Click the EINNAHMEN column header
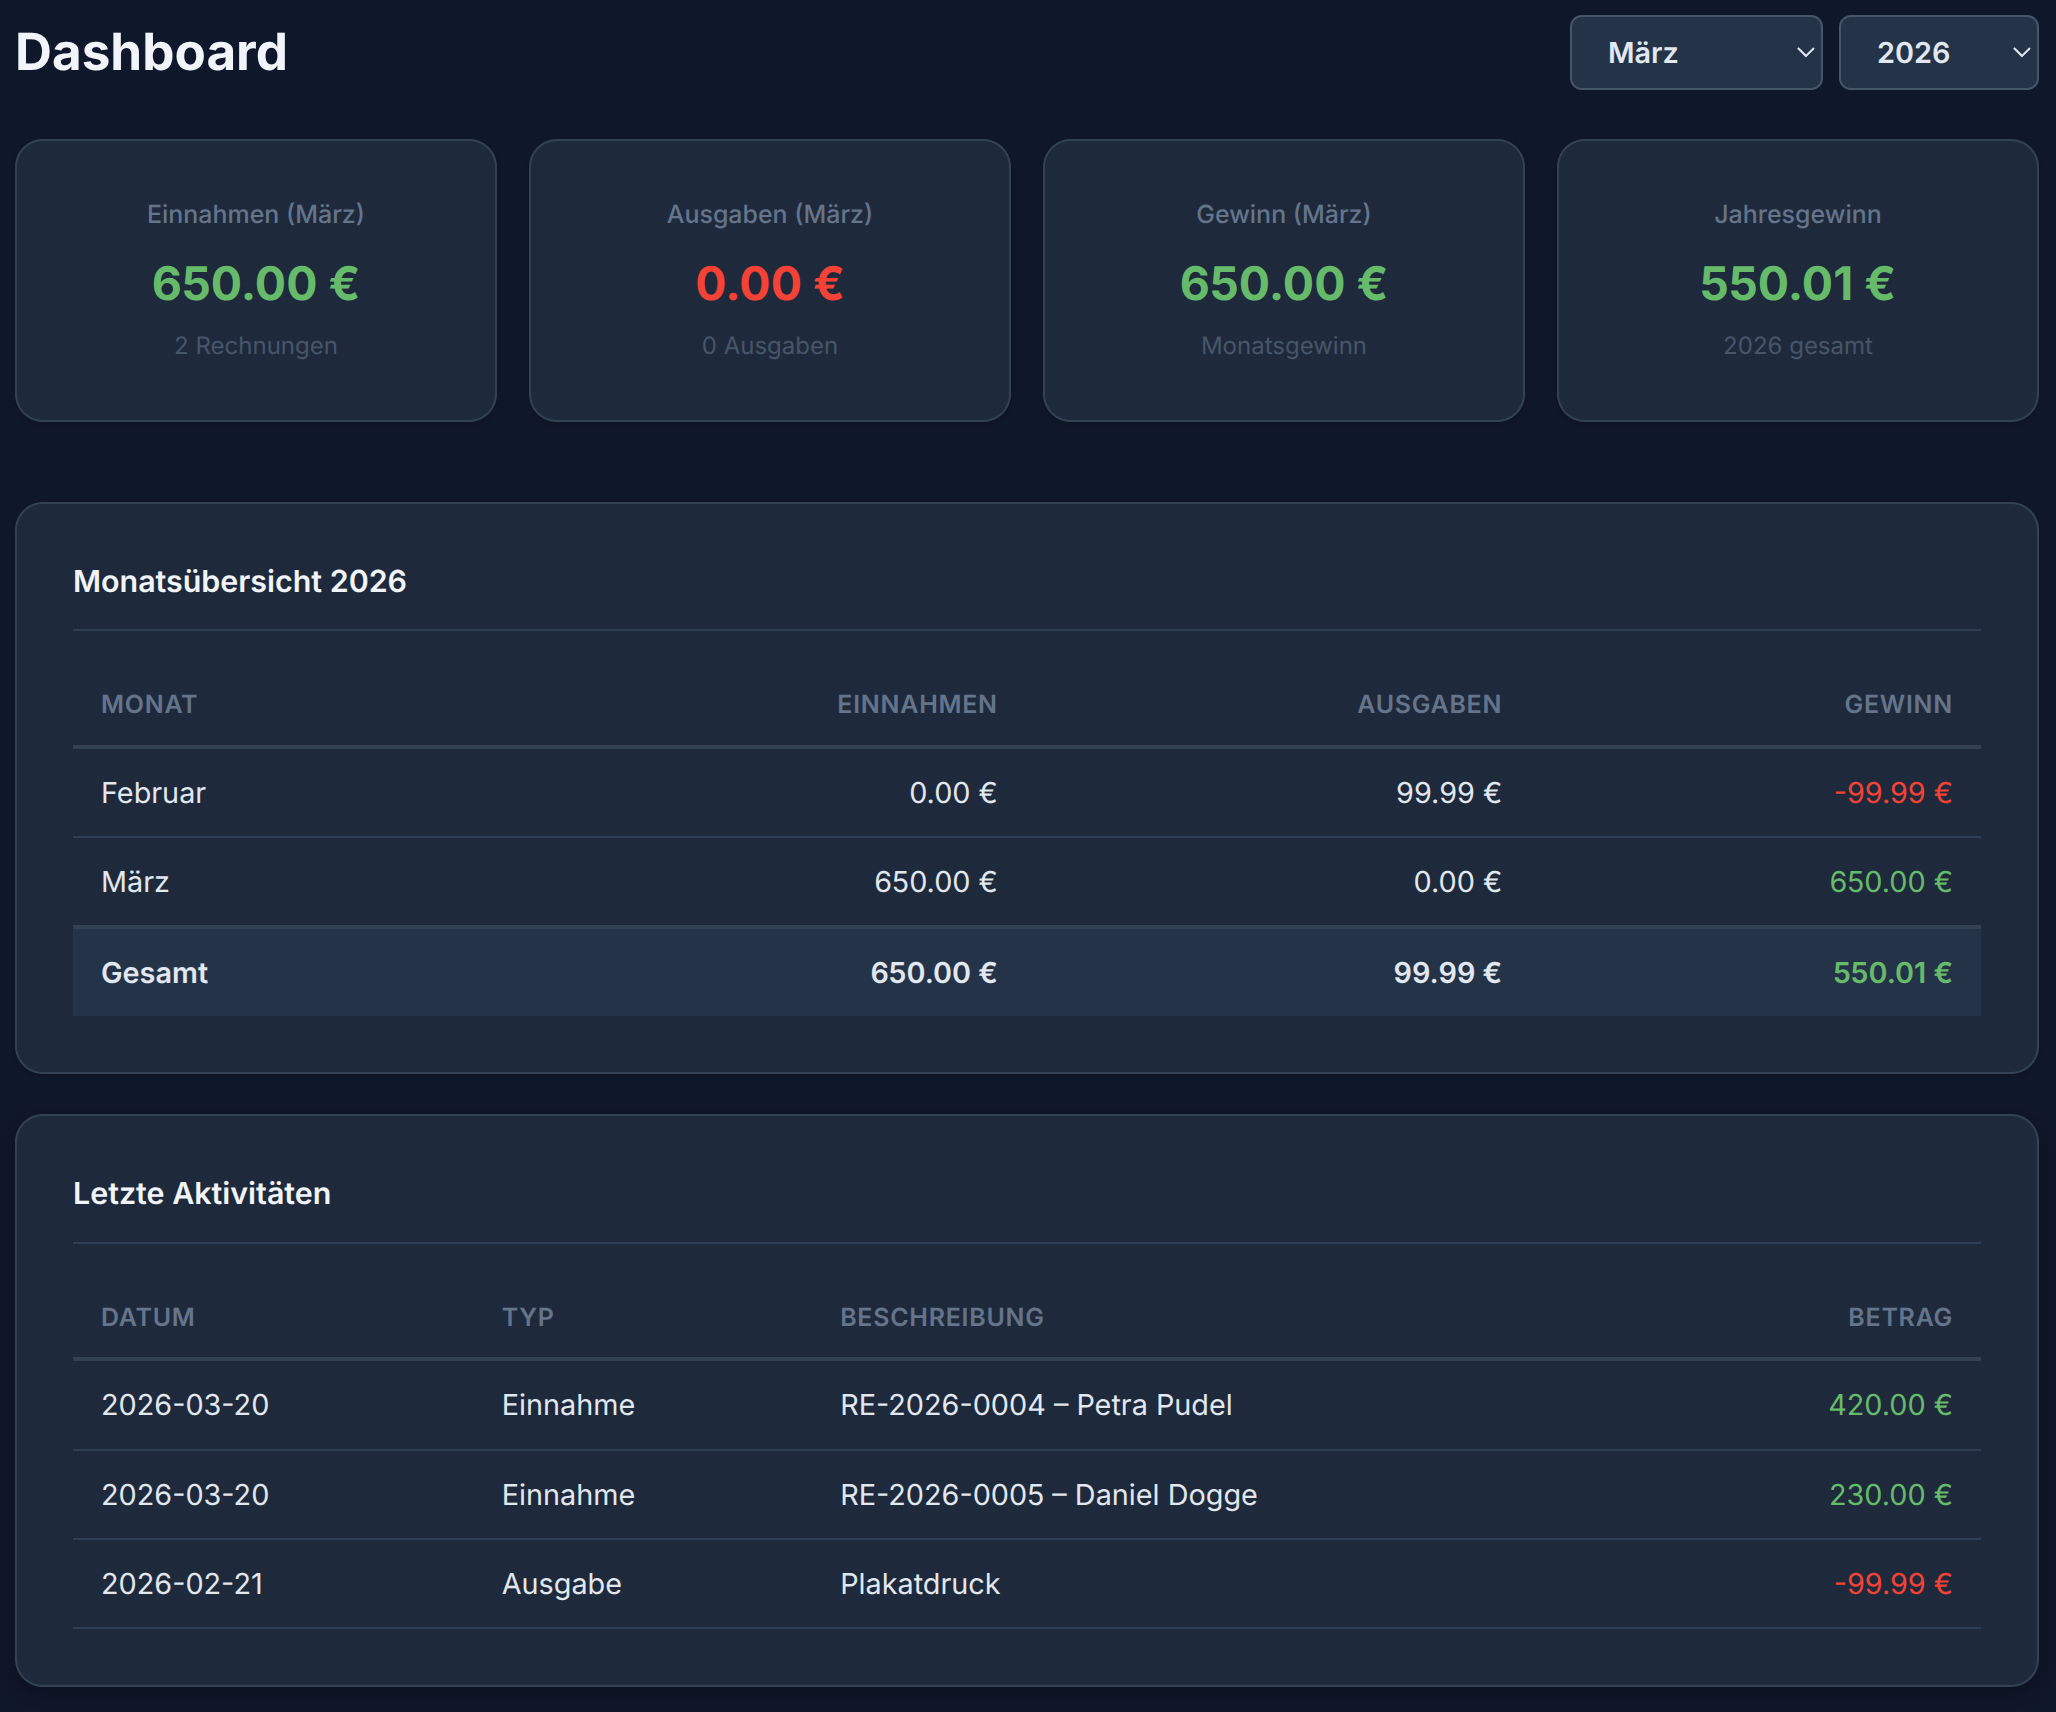 click(x=916, y=704)
